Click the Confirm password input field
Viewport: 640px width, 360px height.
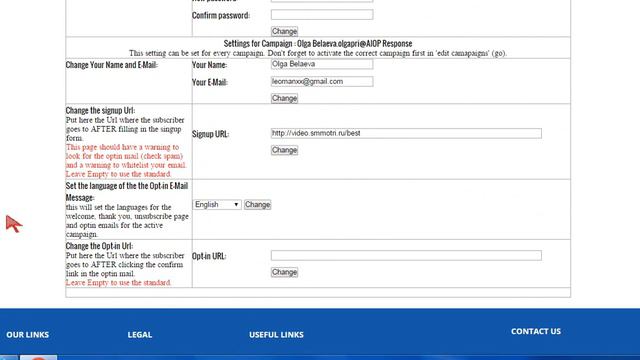click(x=322, y=15)
